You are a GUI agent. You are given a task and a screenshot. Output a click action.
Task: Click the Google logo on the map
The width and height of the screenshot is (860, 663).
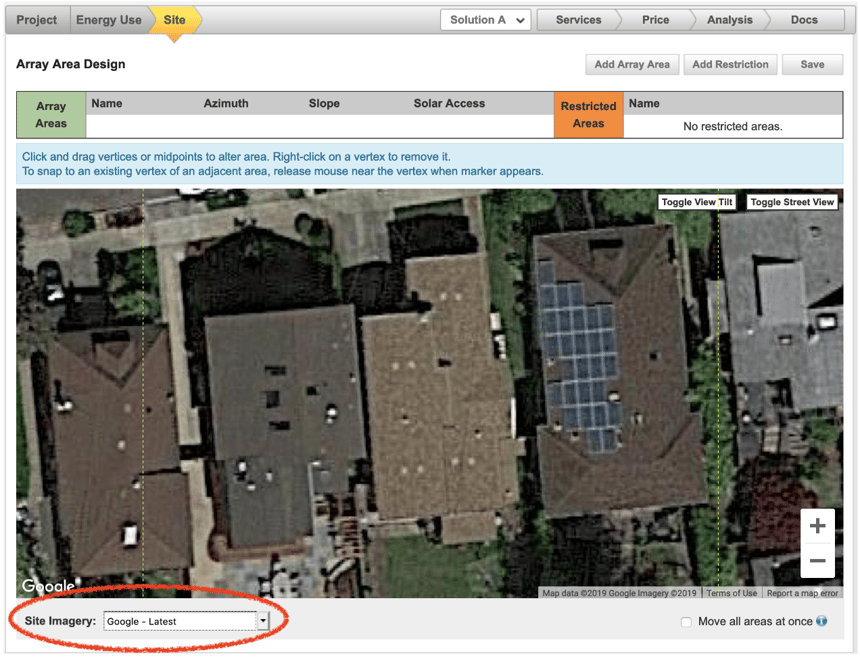pos(47,586)
